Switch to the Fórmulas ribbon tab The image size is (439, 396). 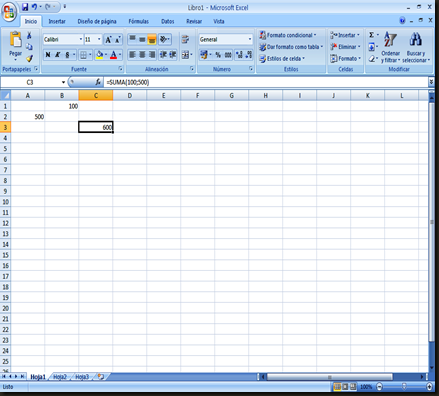[x=139, y=21]
